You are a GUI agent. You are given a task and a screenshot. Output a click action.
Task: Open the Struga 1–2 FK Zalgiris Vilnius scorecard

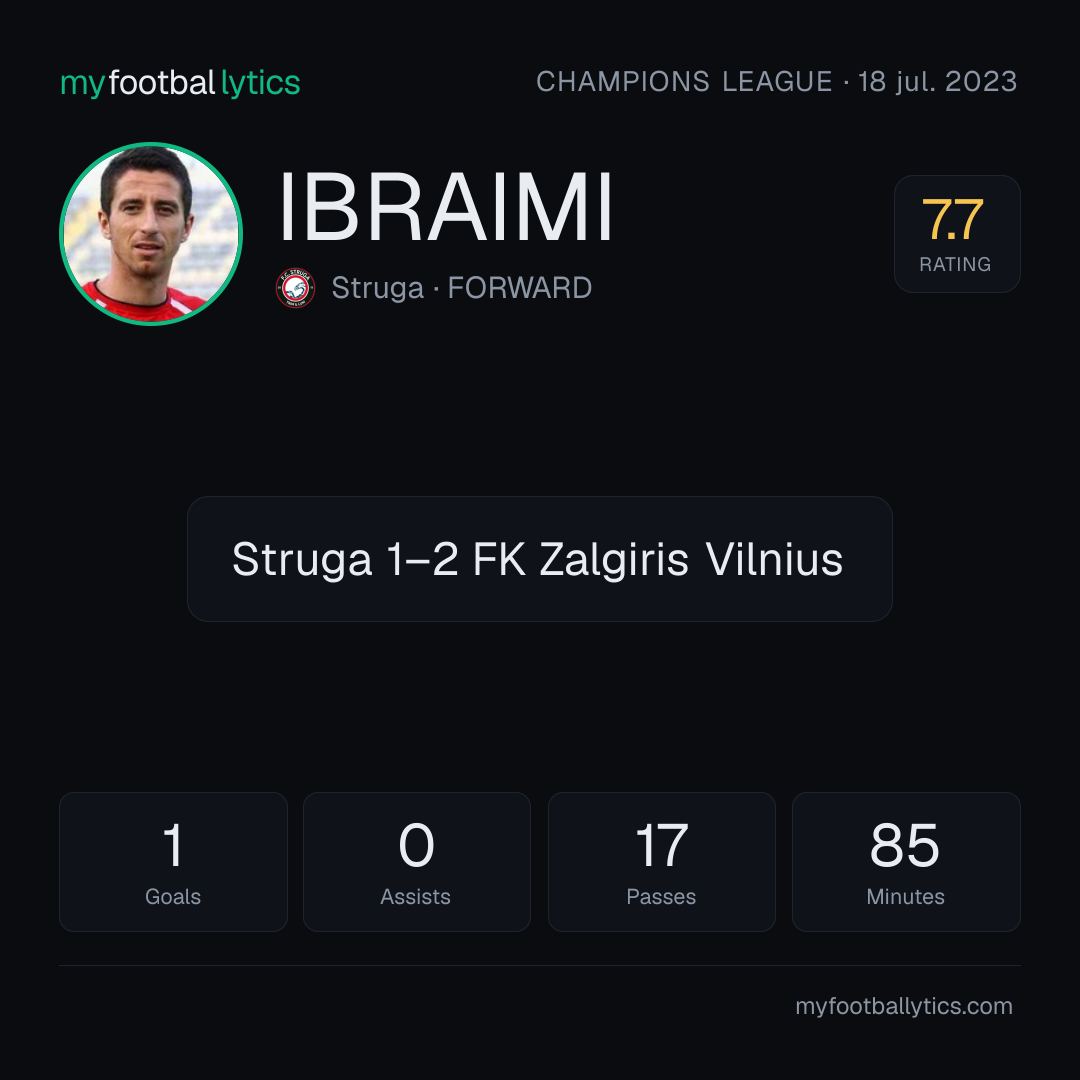coord(539,559)
